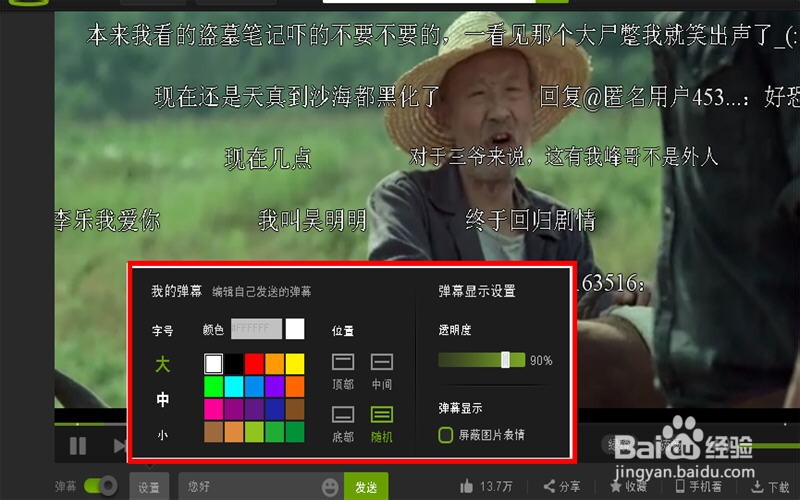800x500 pixels.
Task: Add video to favorites with 收藏
Action: pos(629,486)
